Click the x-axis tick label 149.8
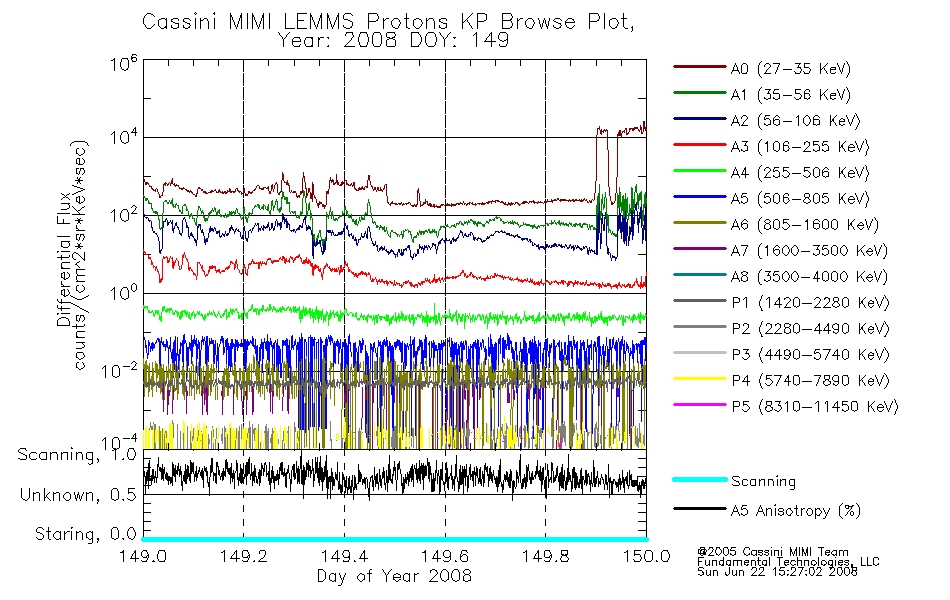Screen dimensions: 950x600 tap(545, 556)
